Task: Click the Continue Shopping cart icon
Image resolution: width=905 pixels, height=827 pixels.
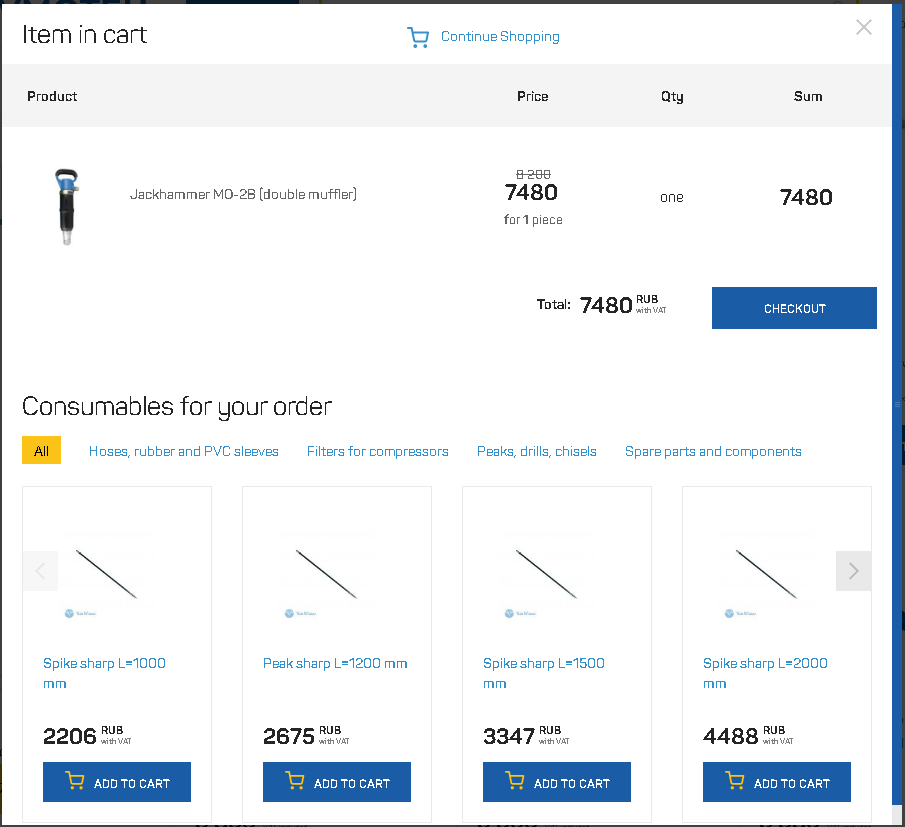Action: 418,37
